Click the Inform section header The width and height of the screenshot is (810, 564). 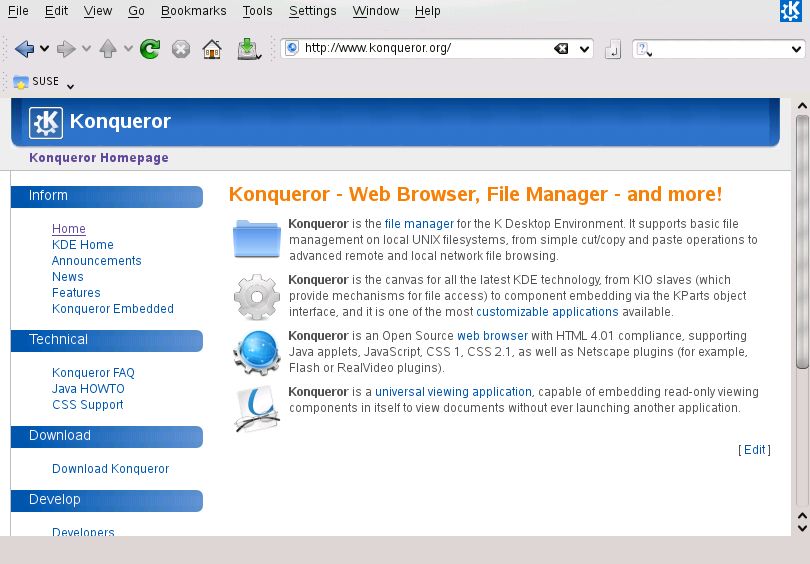[106, 196]
